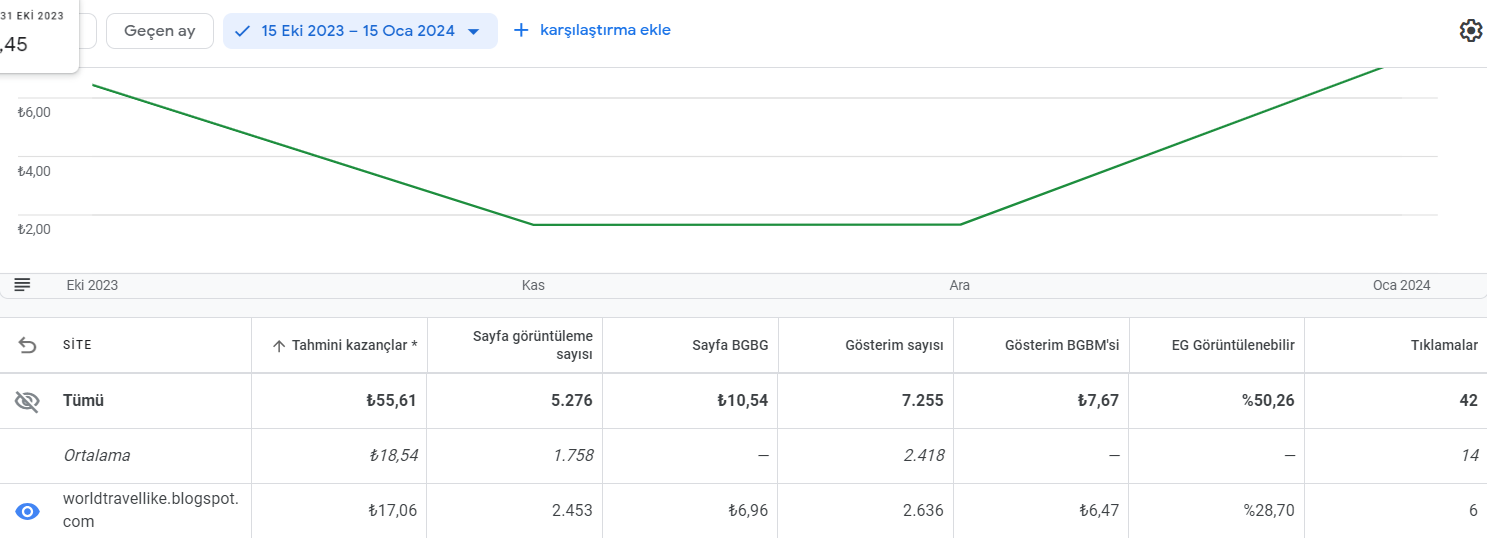Click the checkmark in the date range chip
Viewport: 1487px width, 538px height.
pos(242,31)
